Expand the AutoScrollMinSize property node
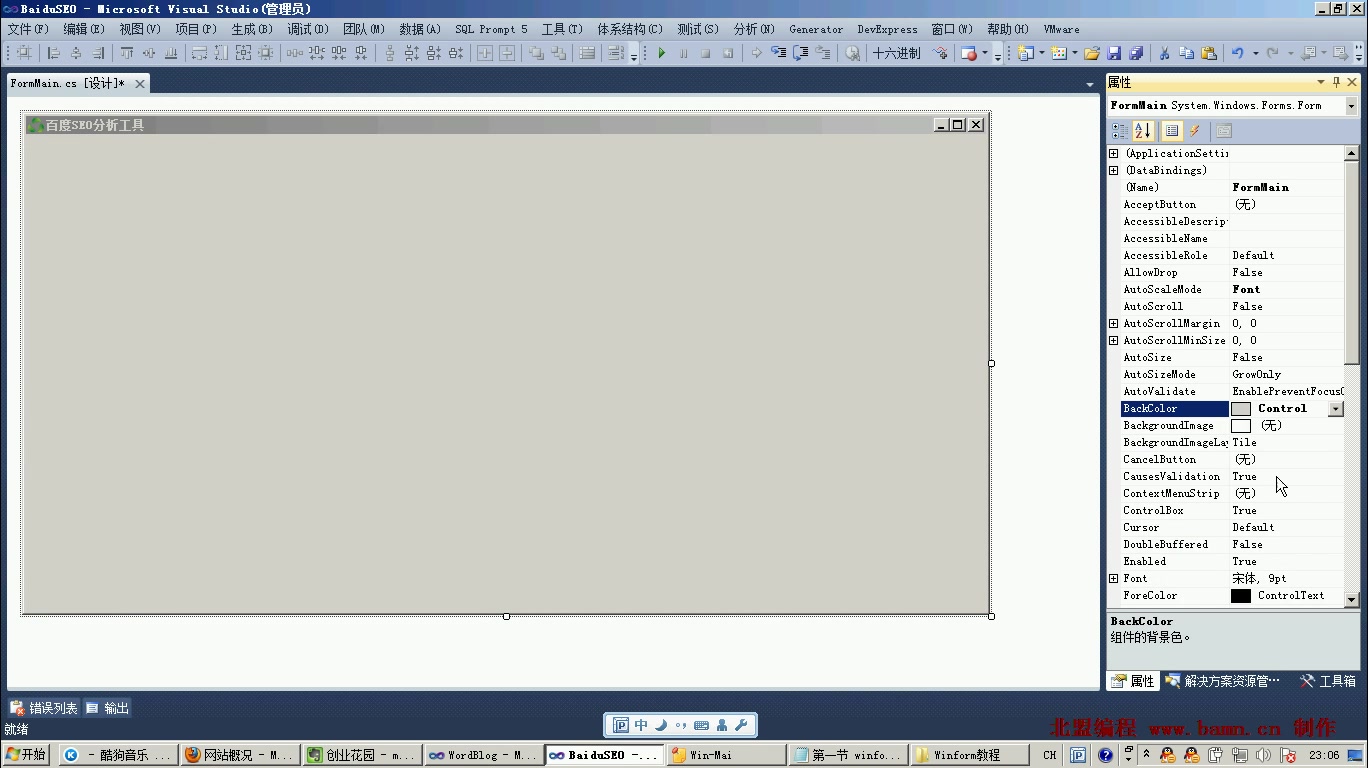1368x768 pixels. coord(1114,340)
